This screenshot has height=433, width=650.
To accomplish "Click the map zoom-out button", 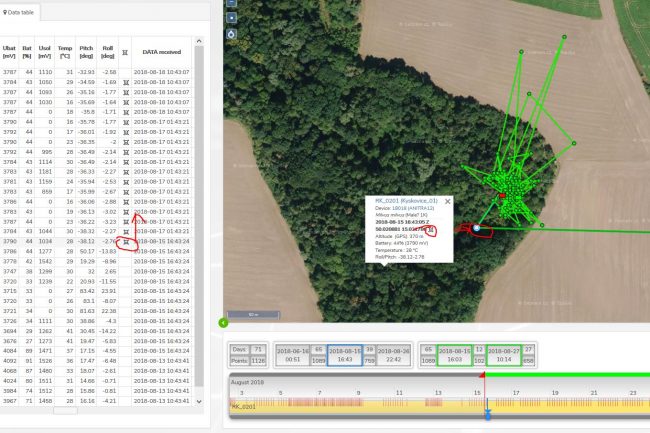I will coord(232,17).
